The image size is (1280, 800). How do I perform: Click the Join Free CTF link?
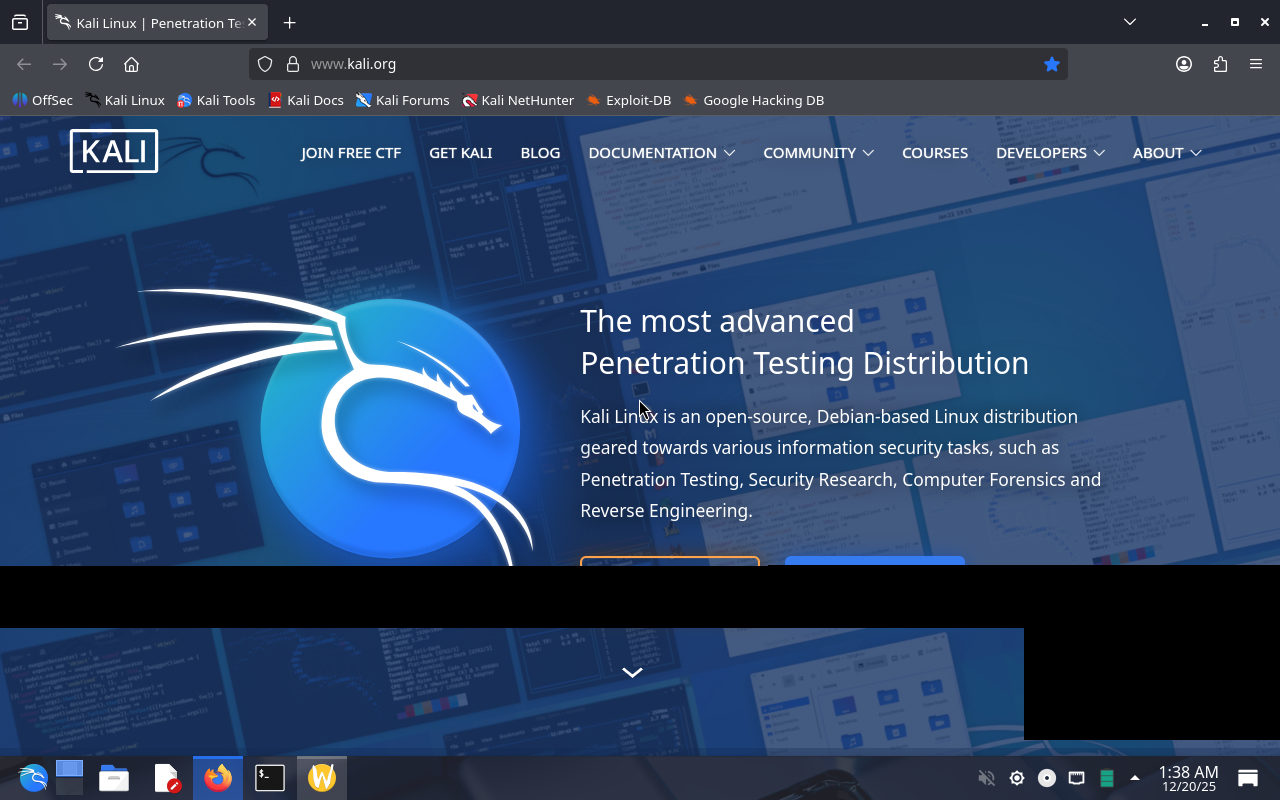[x=351, y=153]
